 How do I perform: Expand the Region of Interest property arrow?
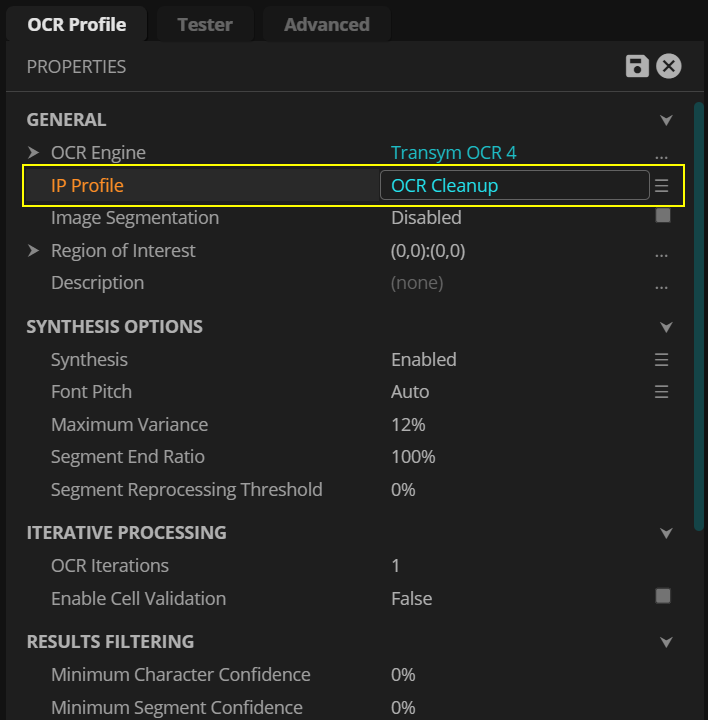(34, 251)
